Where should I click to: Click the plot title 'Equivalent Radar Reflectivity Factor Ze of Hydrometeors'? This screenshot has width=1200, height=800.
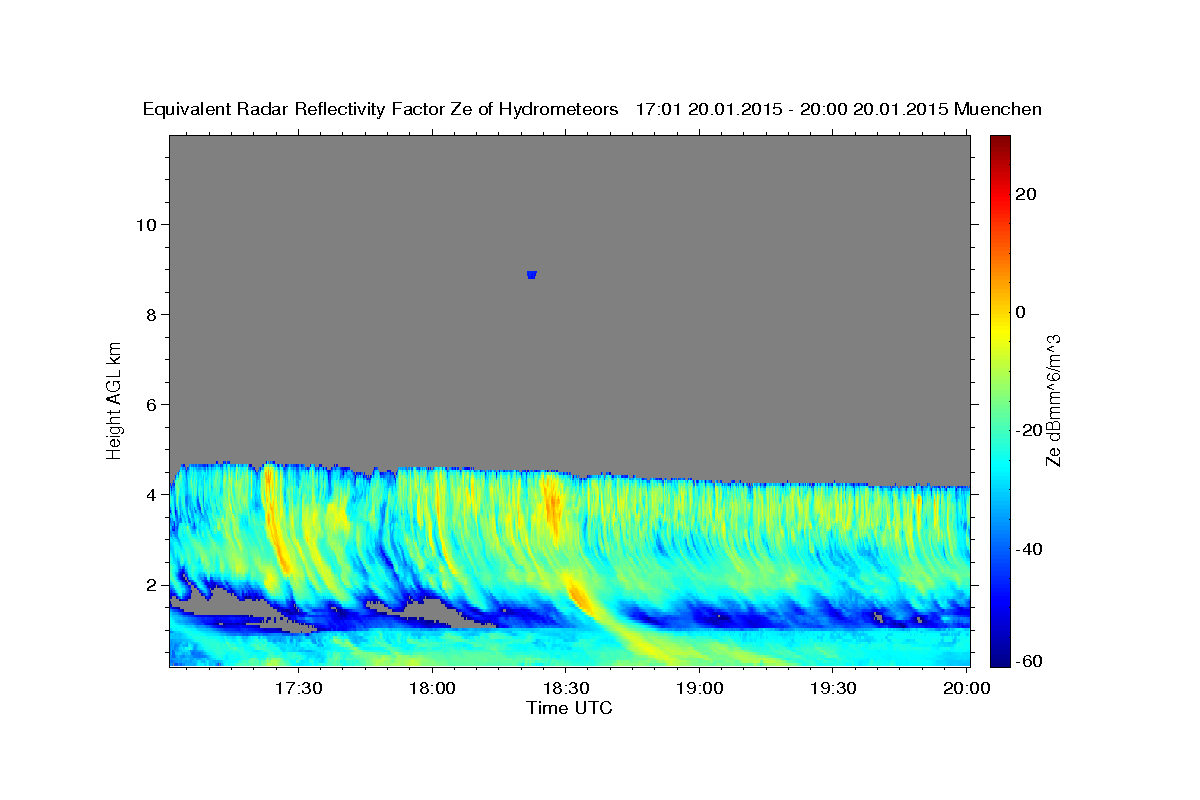(381, 109)
